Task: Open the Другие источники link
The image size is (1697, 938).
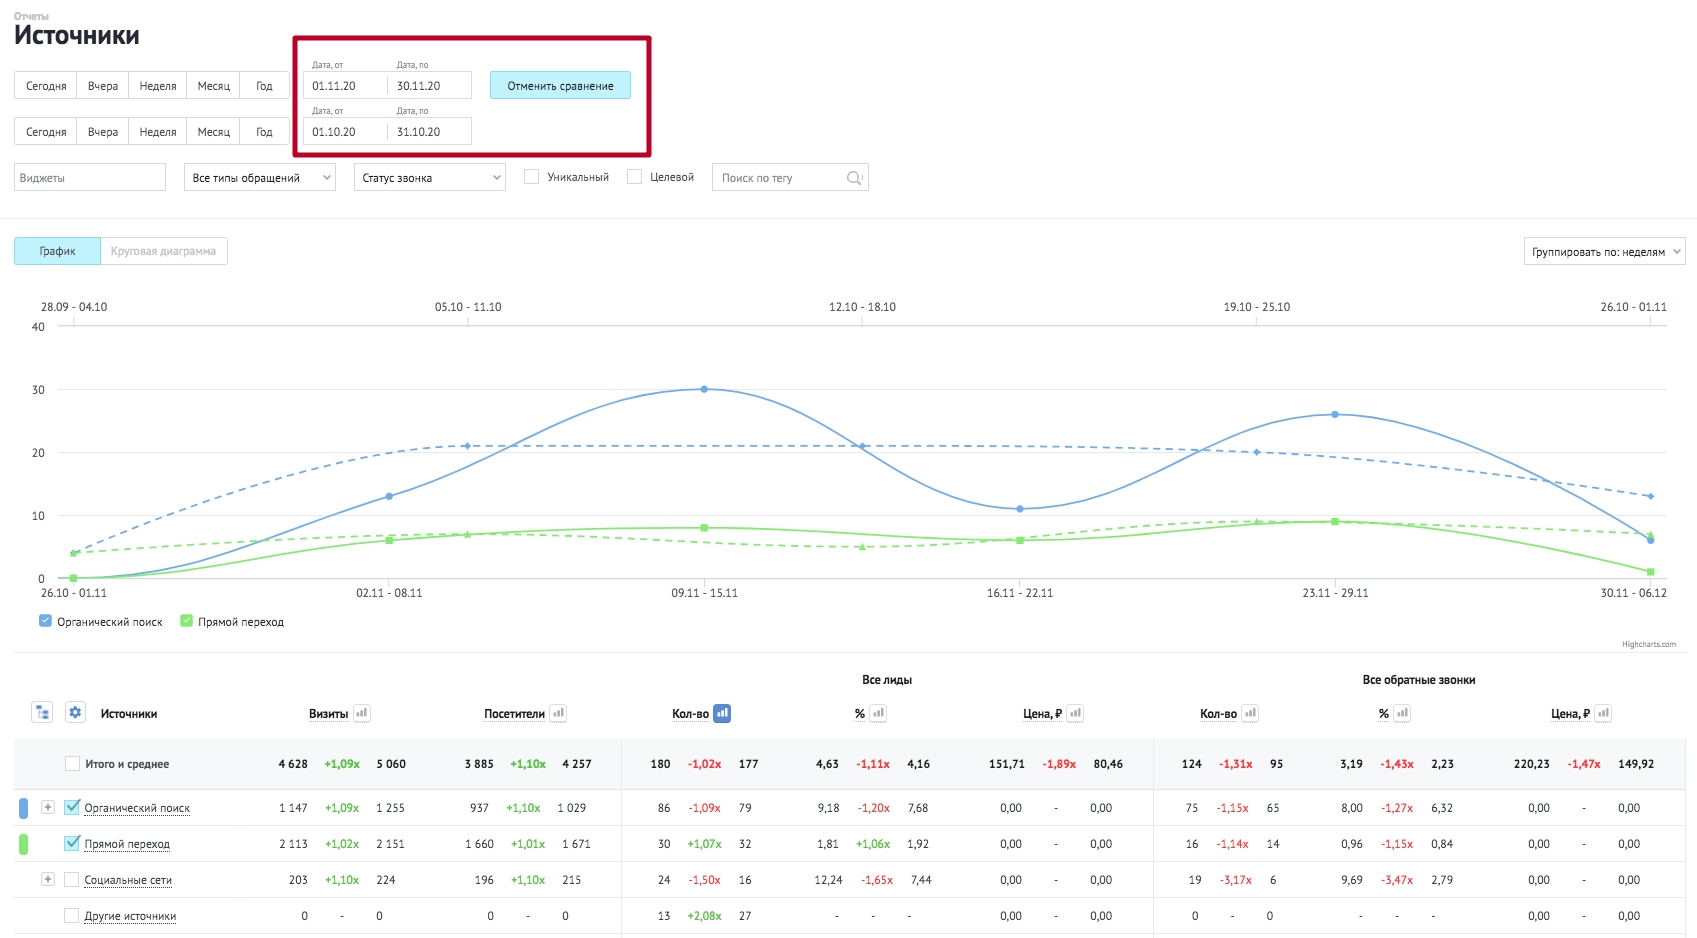Action: tap(130, 916)
